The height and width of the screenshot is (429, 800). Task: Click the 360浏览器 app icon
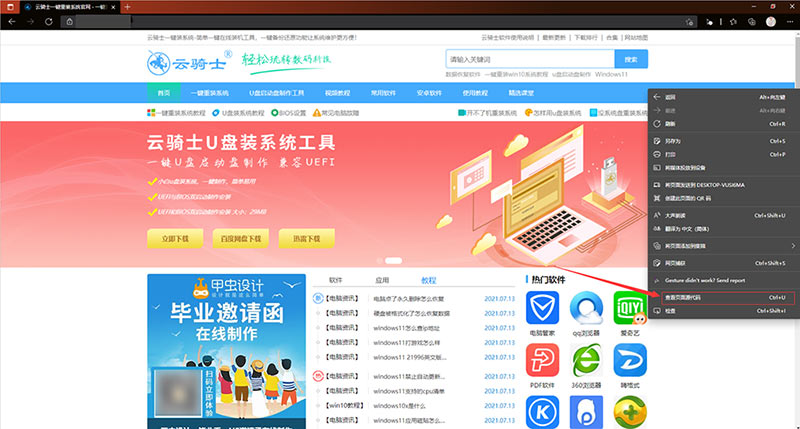(x=586, y=360)
